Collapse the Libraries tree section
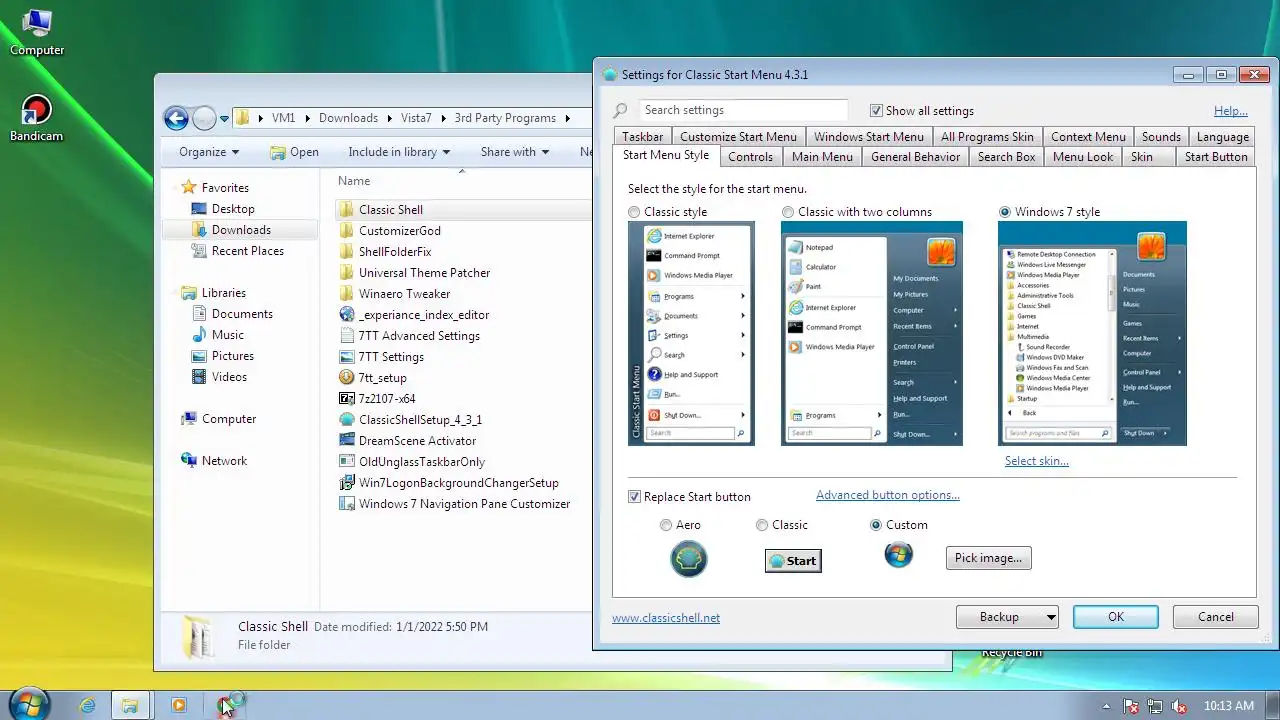 coord(173,293)
